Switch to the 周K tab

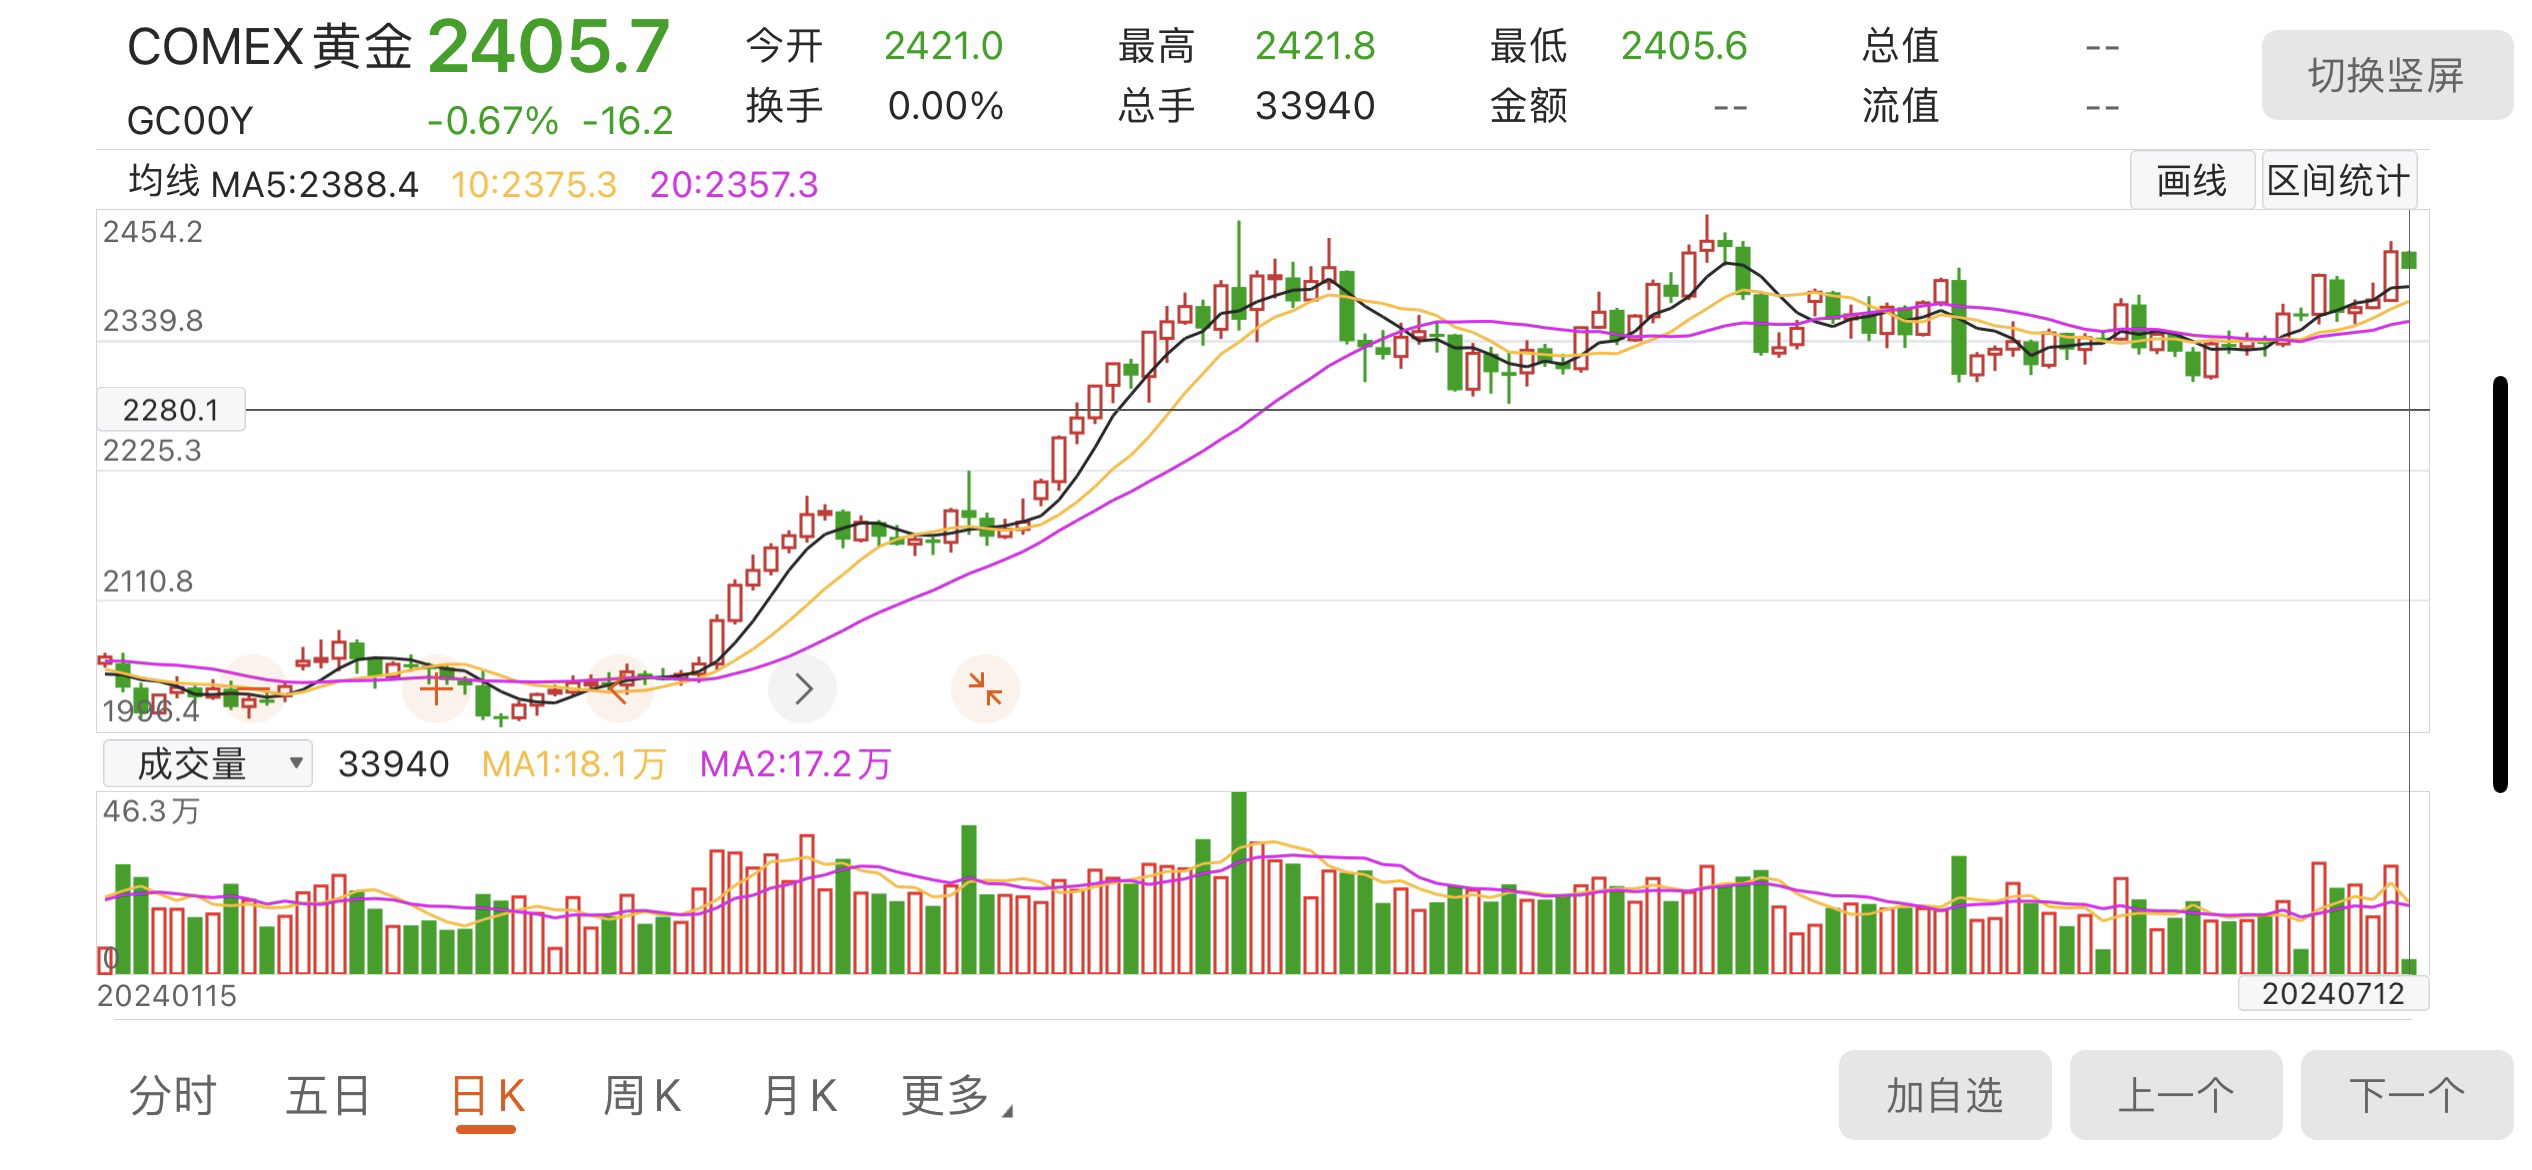pos(642,1096)
